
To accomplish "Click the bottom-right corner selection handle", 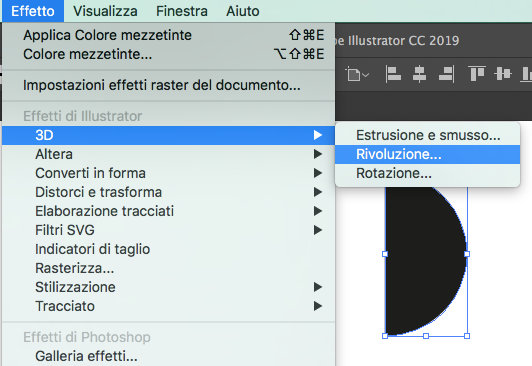I will [467, 336].
